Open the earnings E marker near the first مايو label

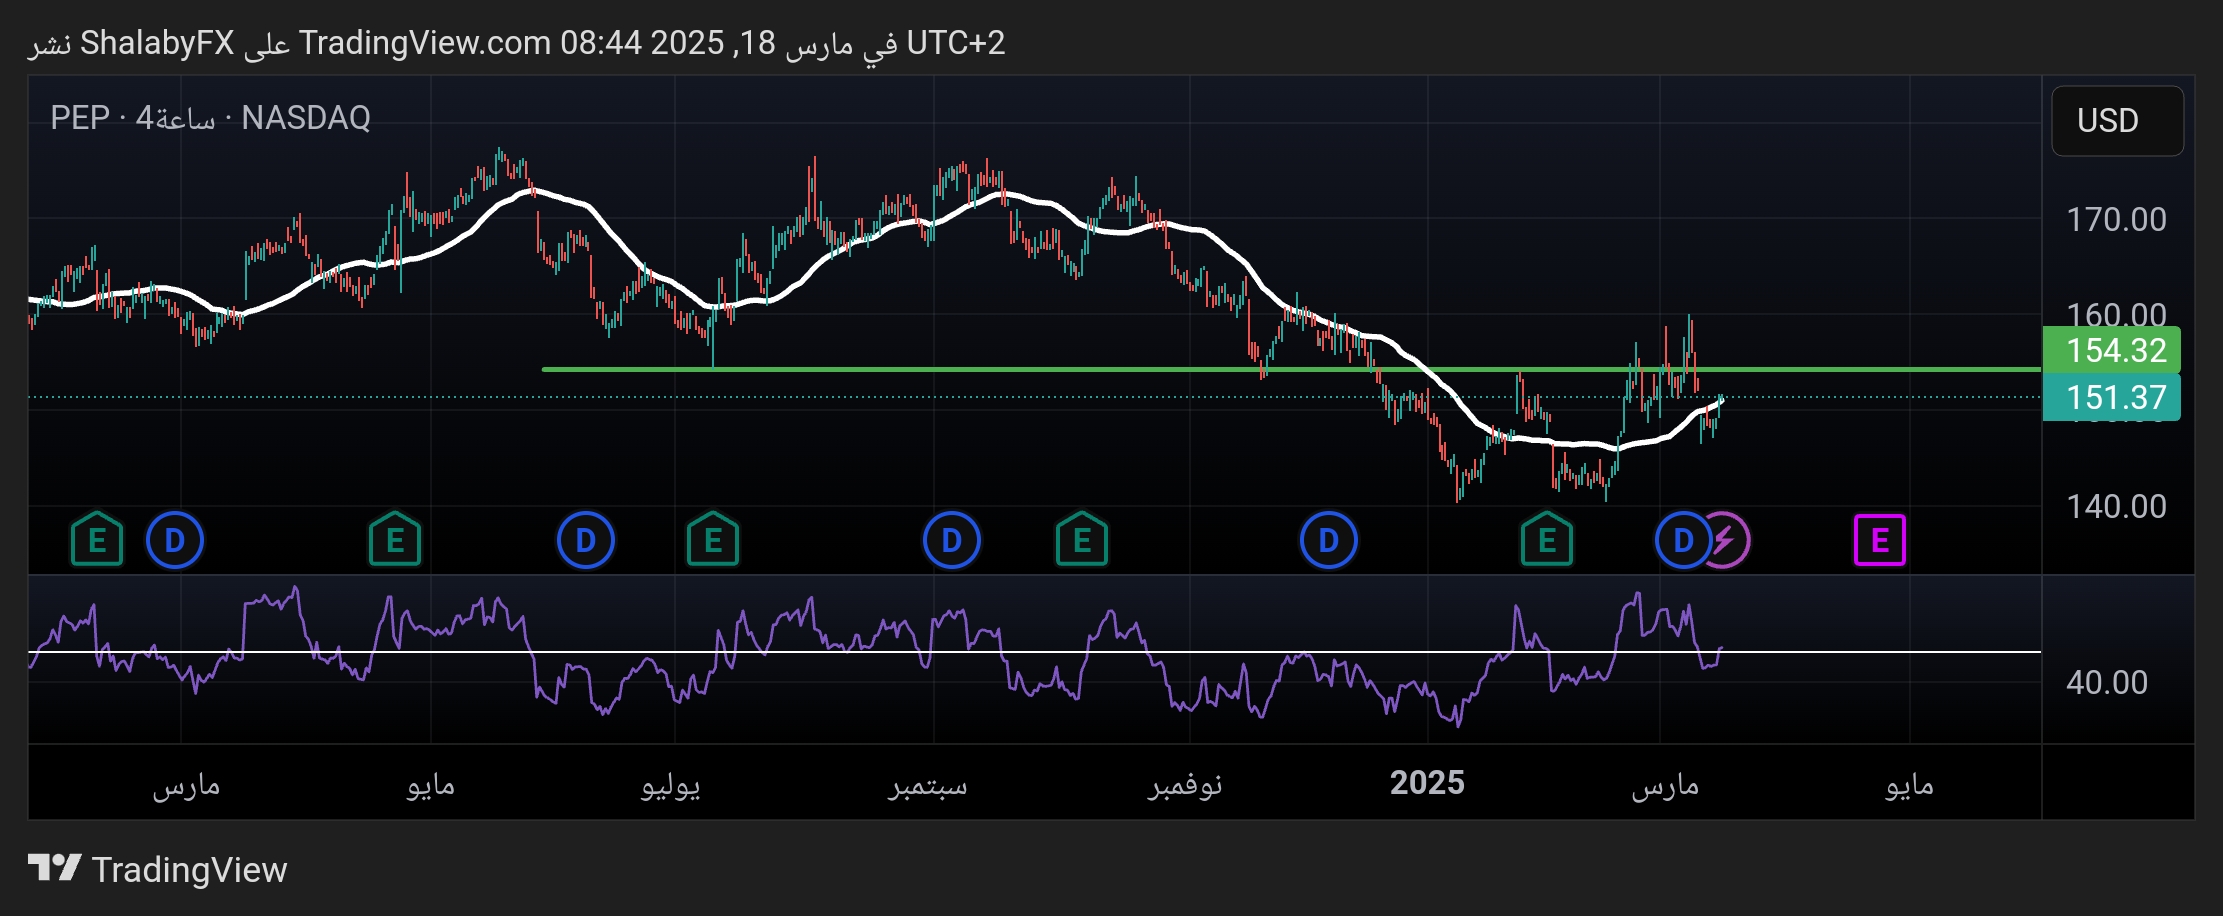395,541
